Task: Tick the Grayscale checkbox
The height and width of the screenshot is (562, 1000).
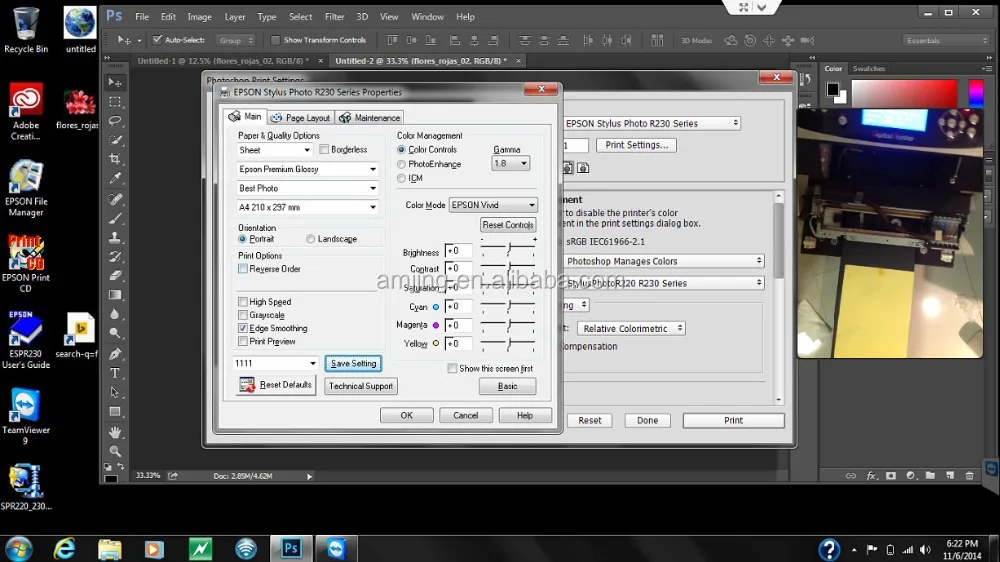Action: coord(243,315)
